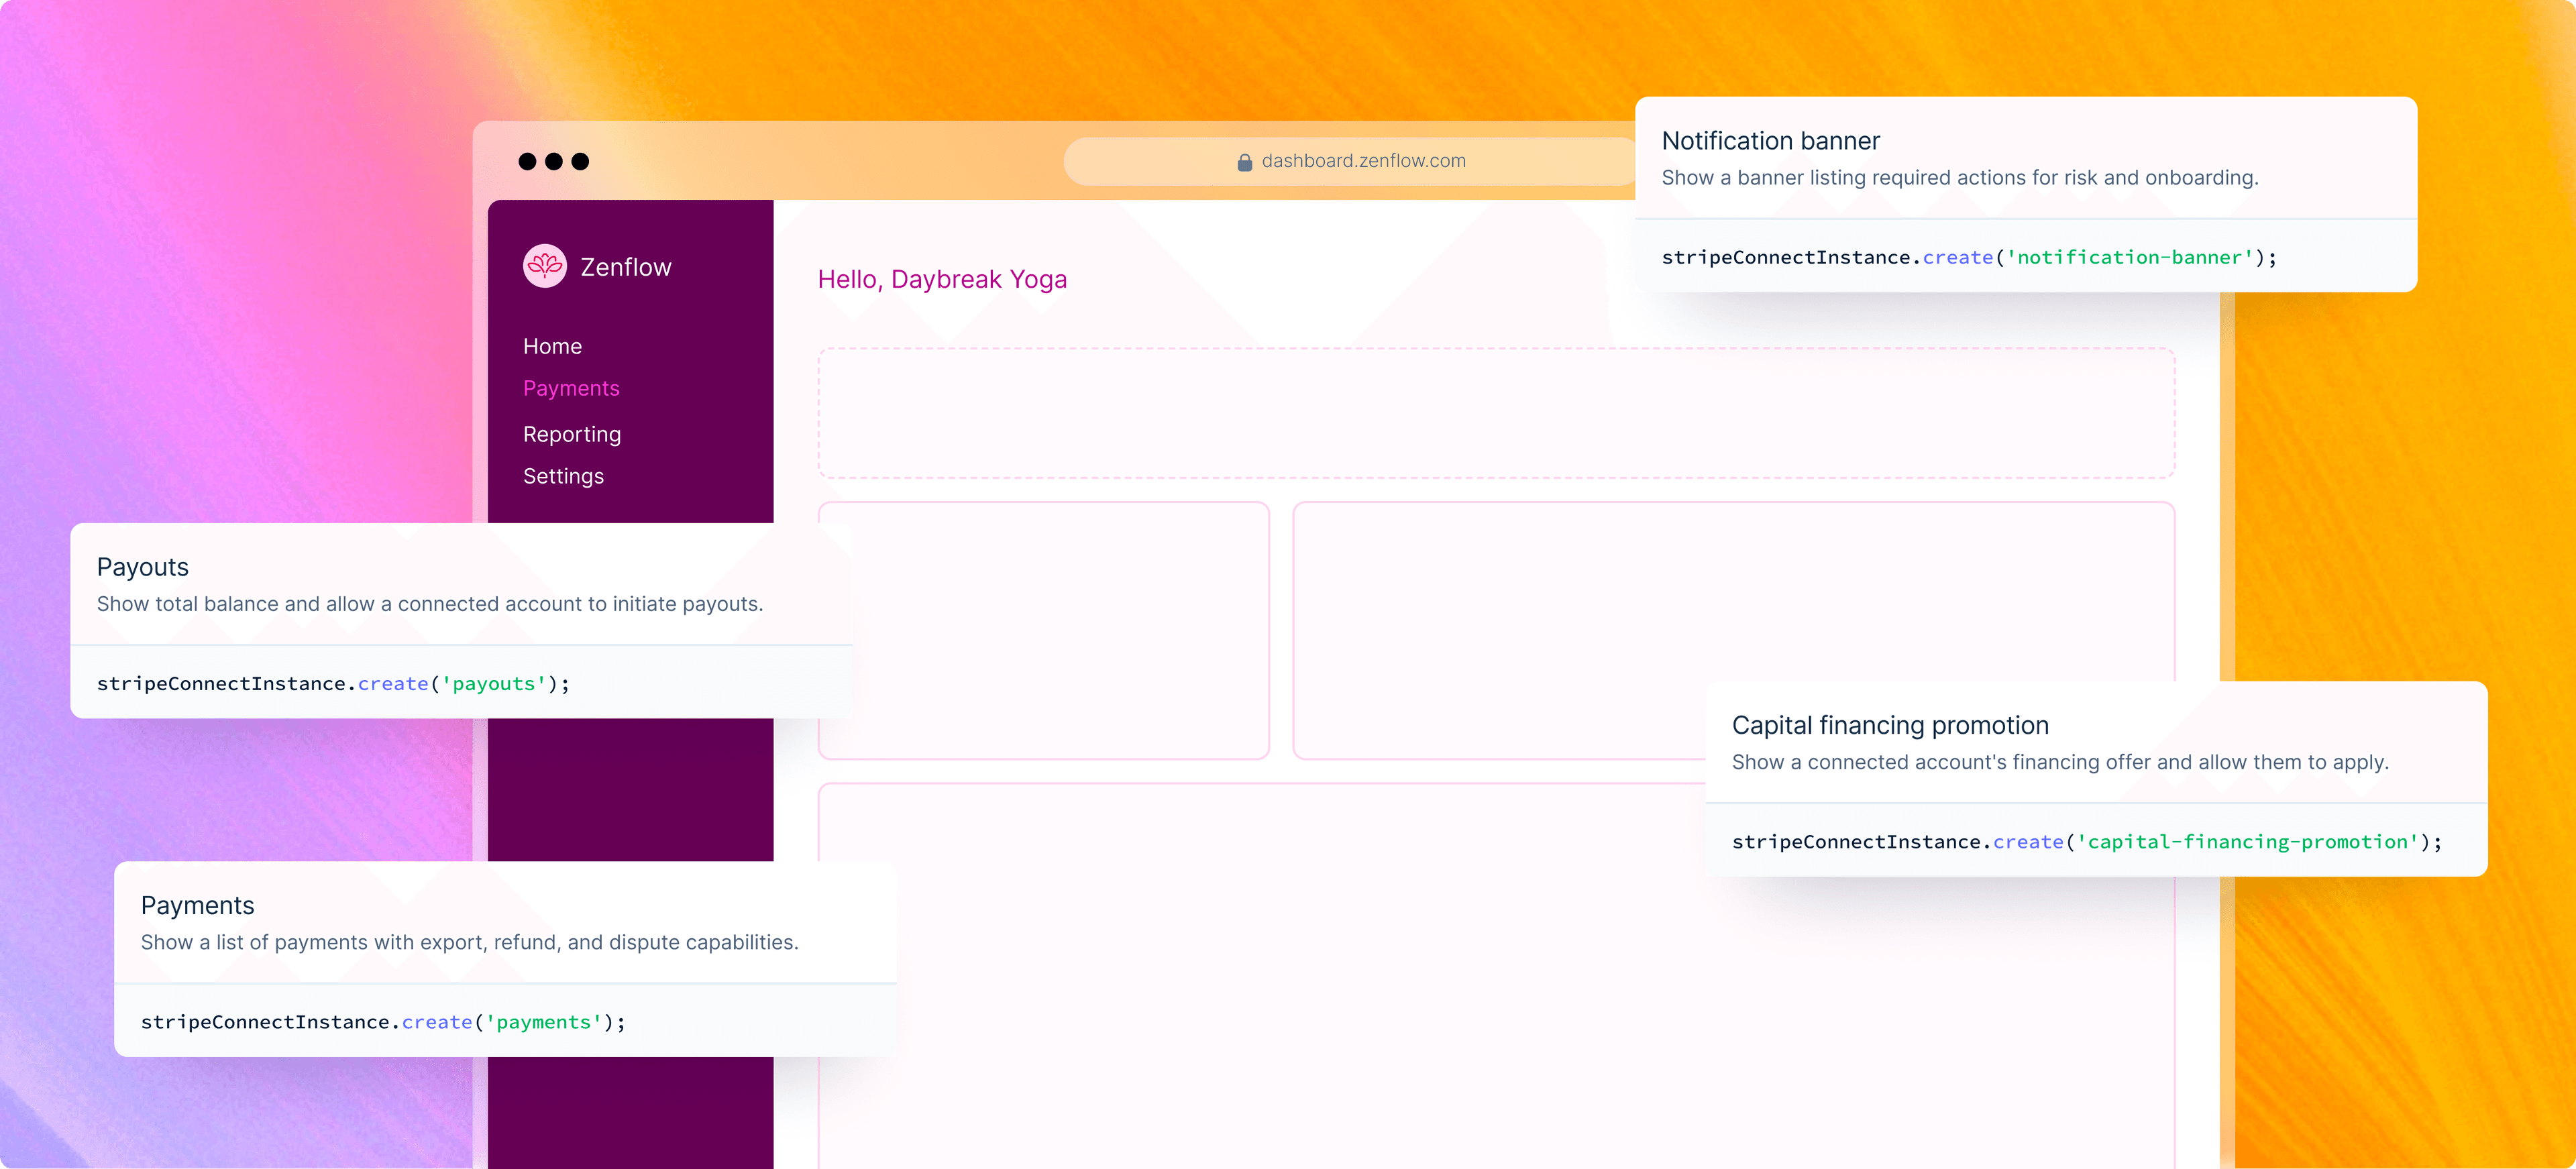Select the payouts create code snippet
Screen dimensions: 2576x1169
tap(333, 683)
